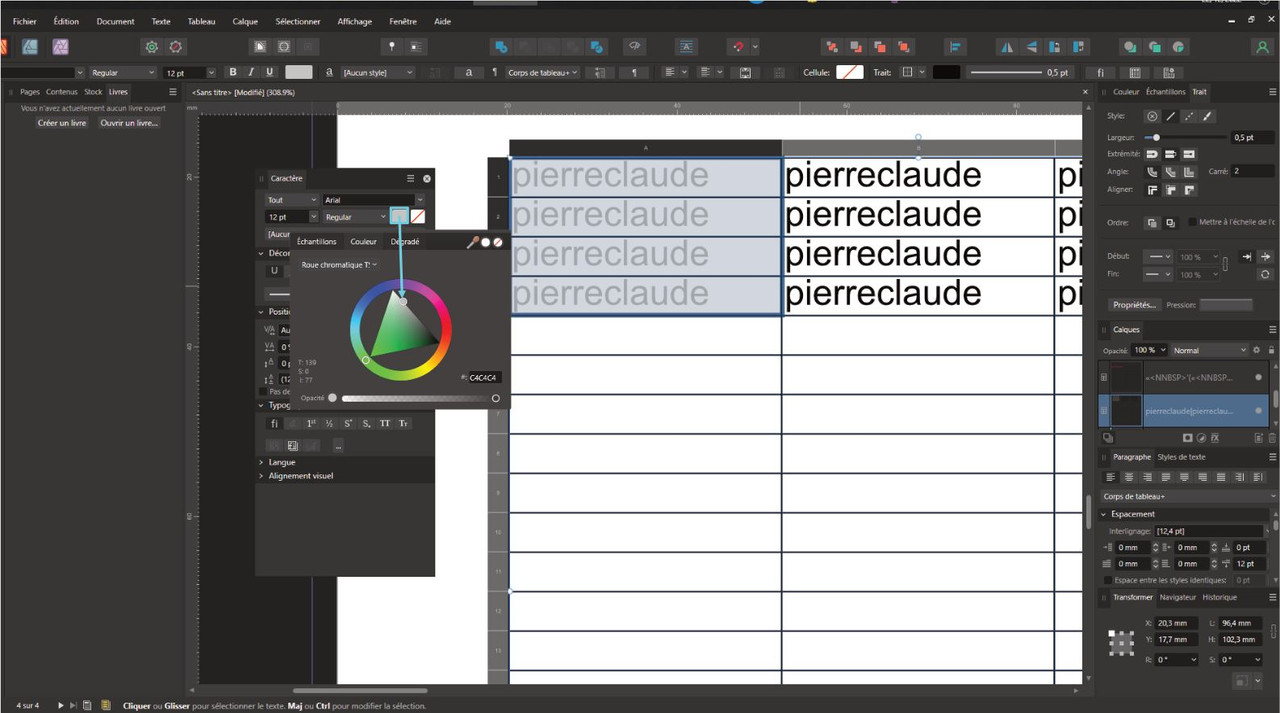1280x713 pixels.
Task: Switch to the Affinity Photo persona icon
Action: (60, 47)
